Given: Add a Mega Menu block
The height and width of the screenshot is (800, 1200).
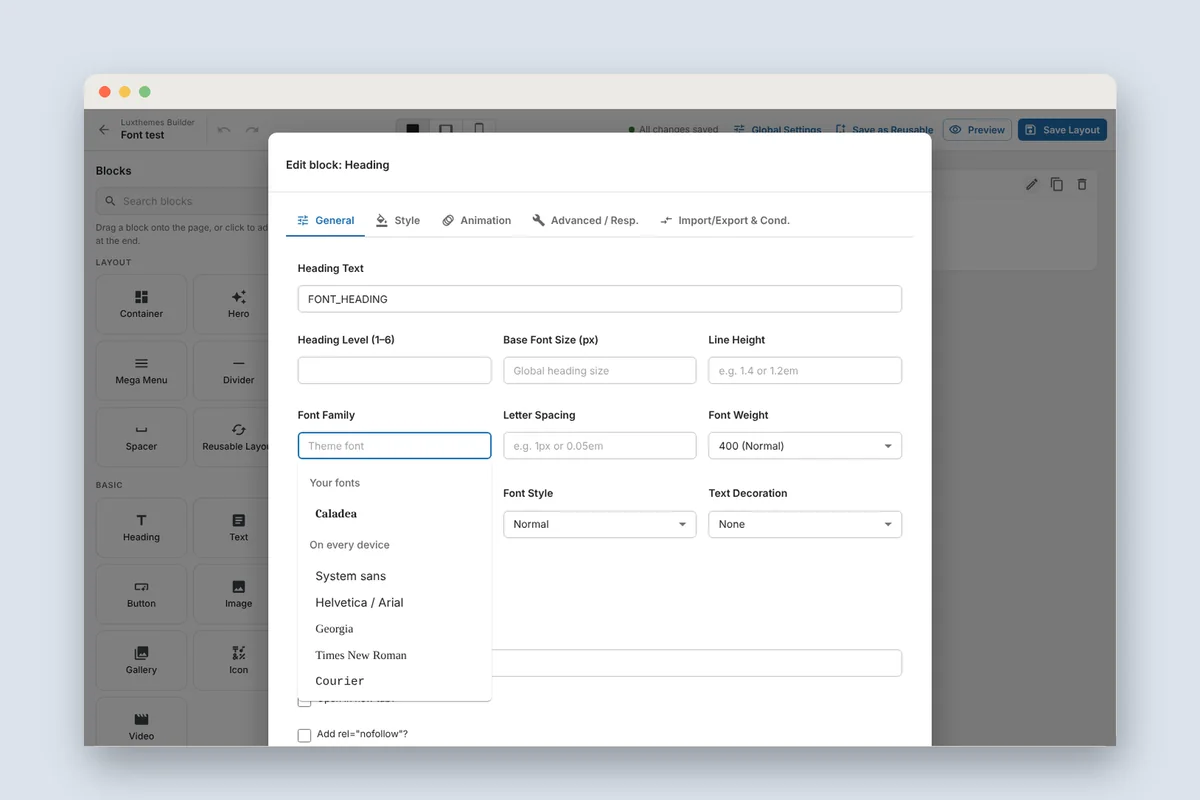Looking at the screenshot, I should click(141, 371).
